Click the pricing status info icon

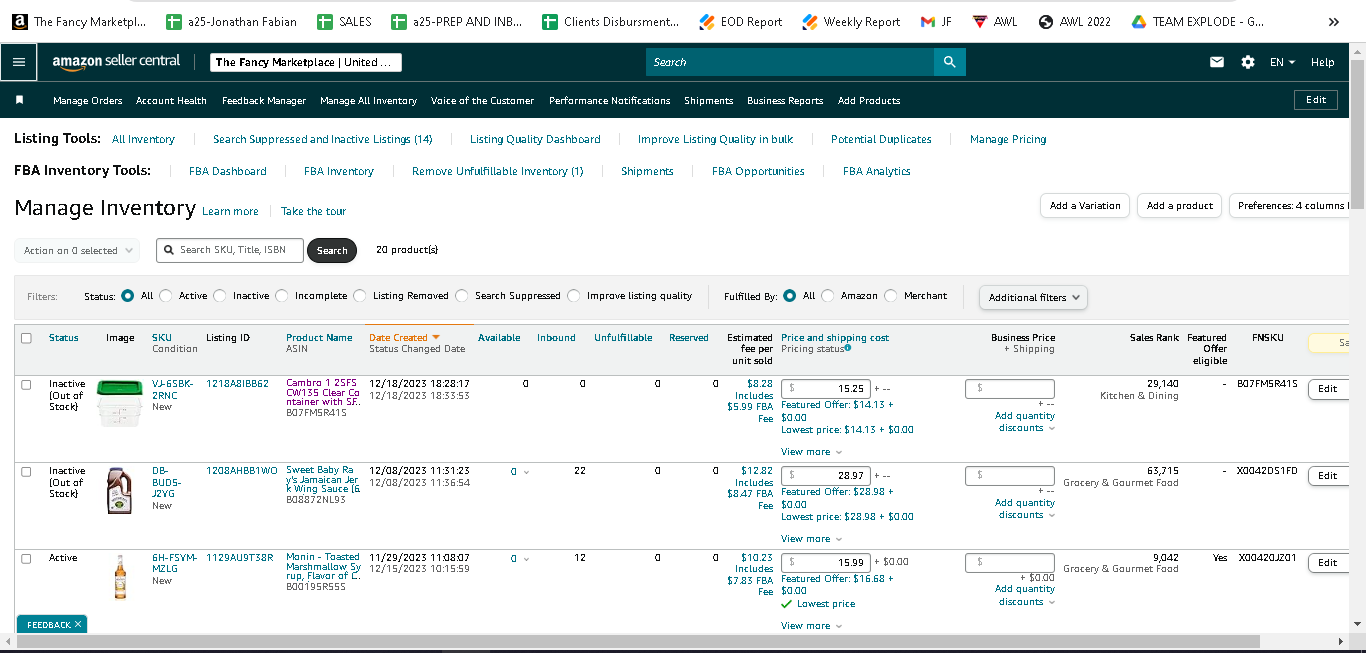pos(848,348)
